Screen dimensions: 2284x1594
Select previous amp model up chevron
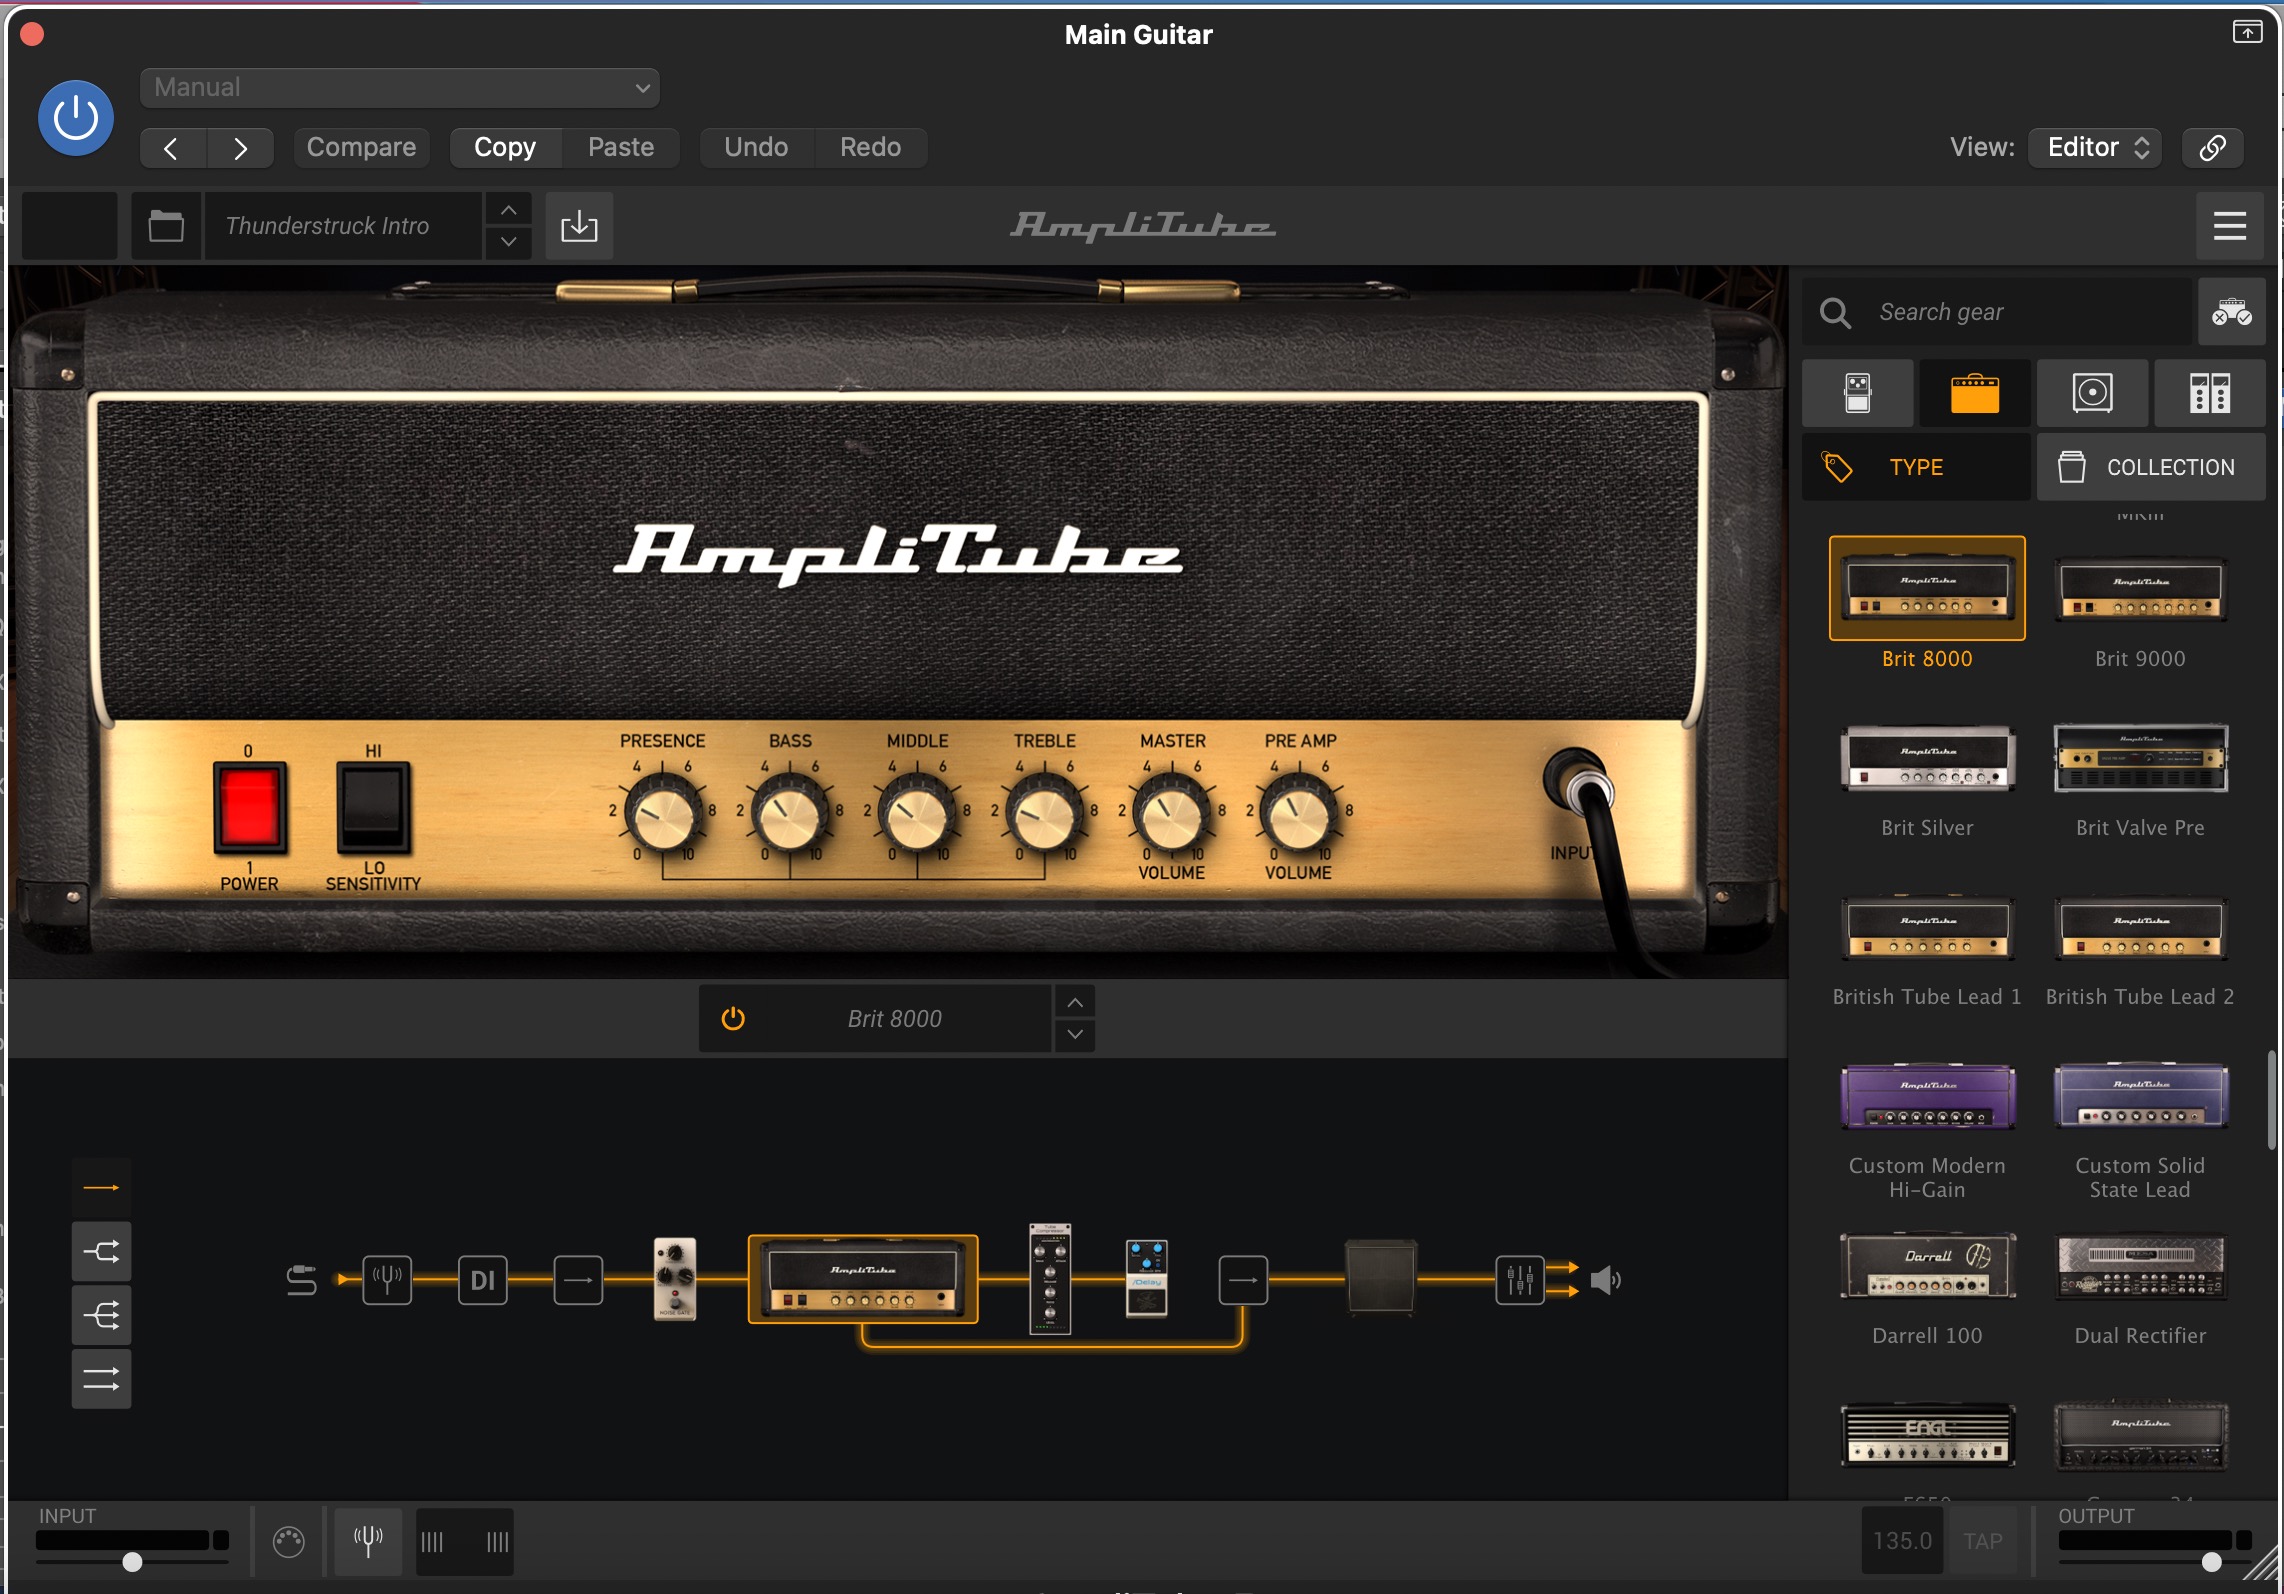(1075, 1002)
